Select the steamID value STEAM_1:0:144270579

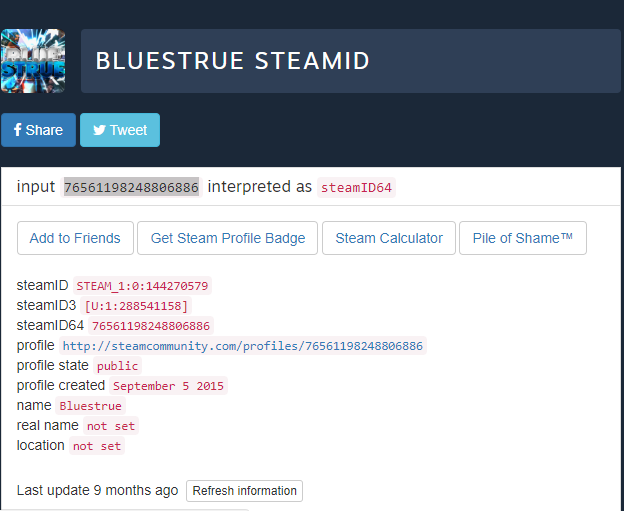142,286
